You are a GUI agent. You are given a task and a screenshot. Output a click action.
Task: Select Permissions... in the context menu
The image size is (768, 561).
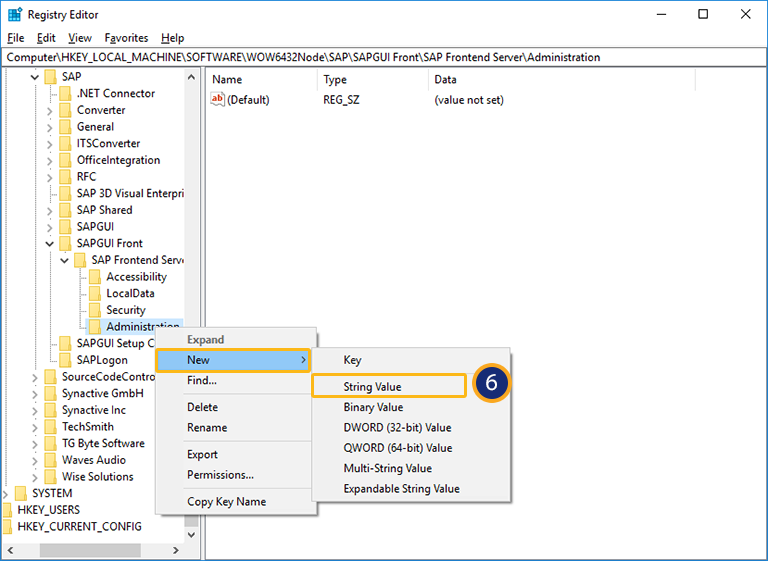[220, 475]
